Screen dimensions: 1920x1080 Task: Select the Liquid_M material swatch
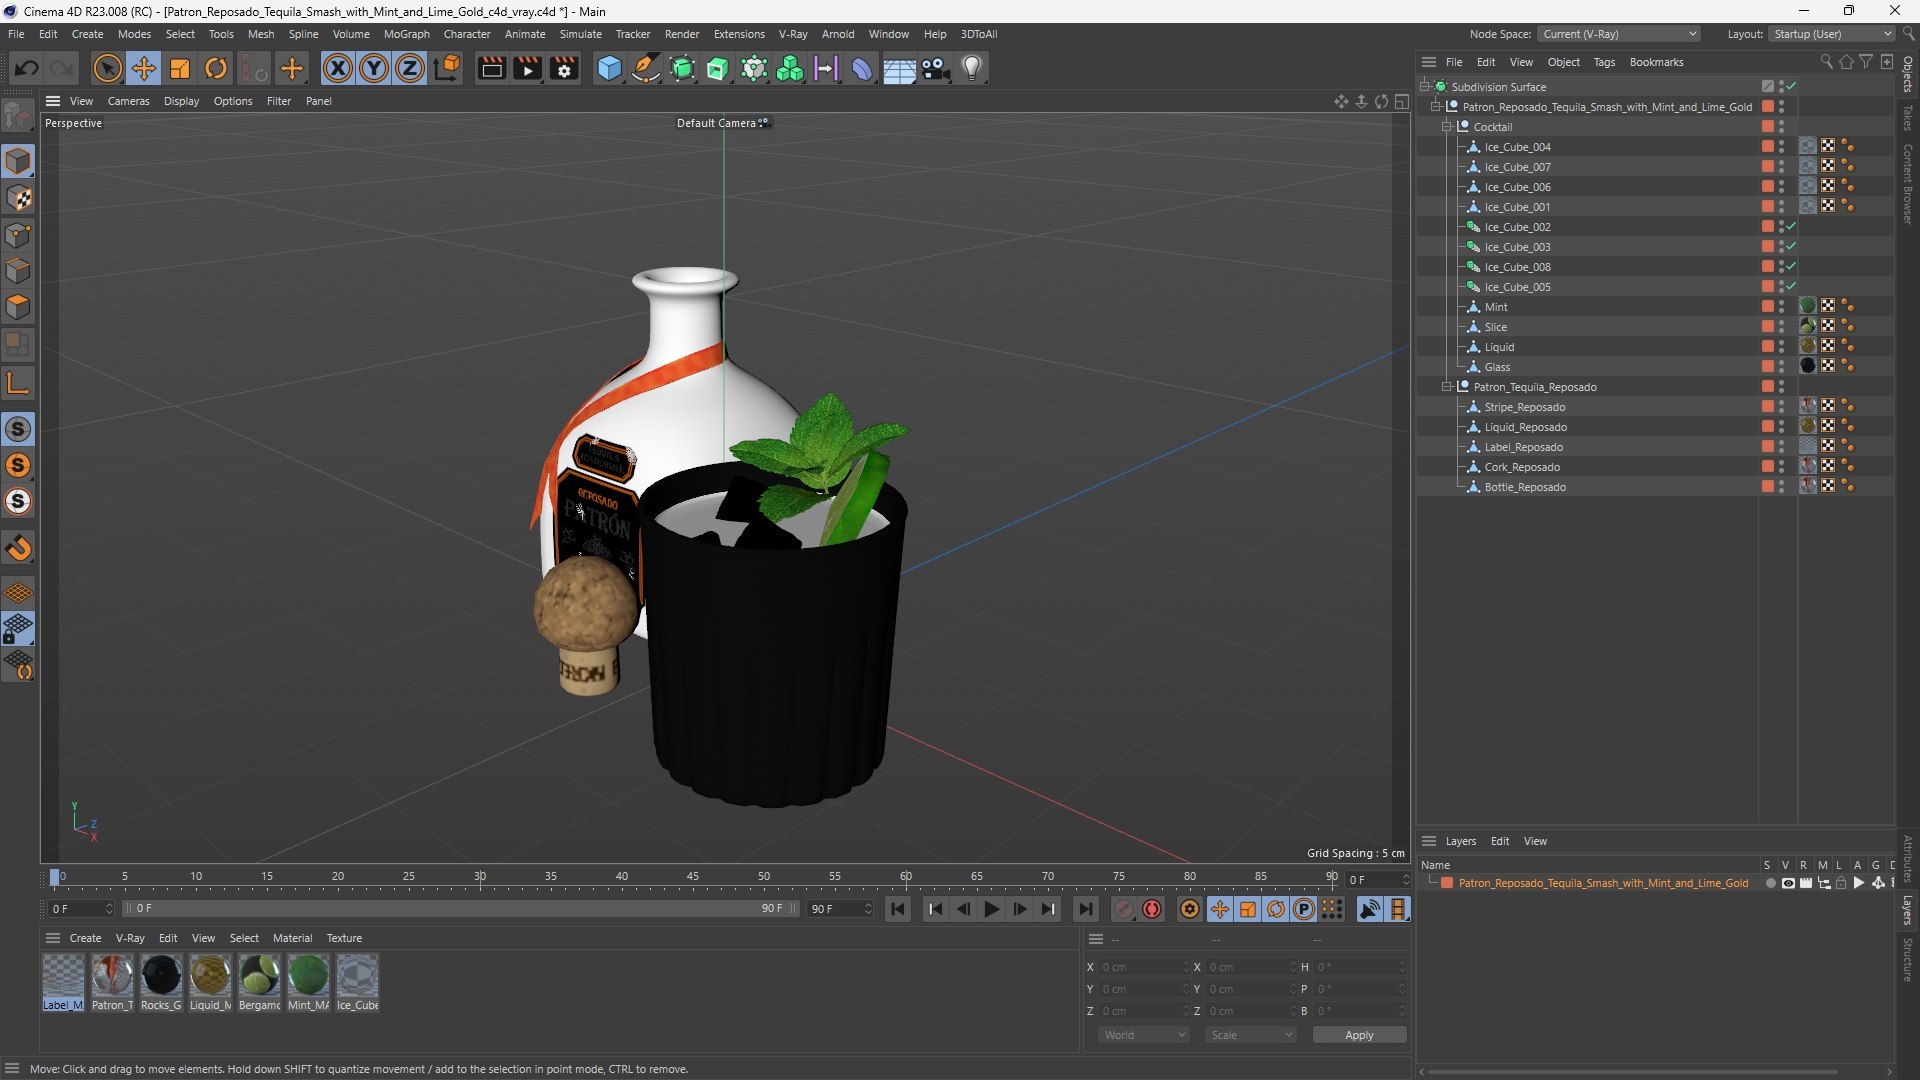coord(210,983)
